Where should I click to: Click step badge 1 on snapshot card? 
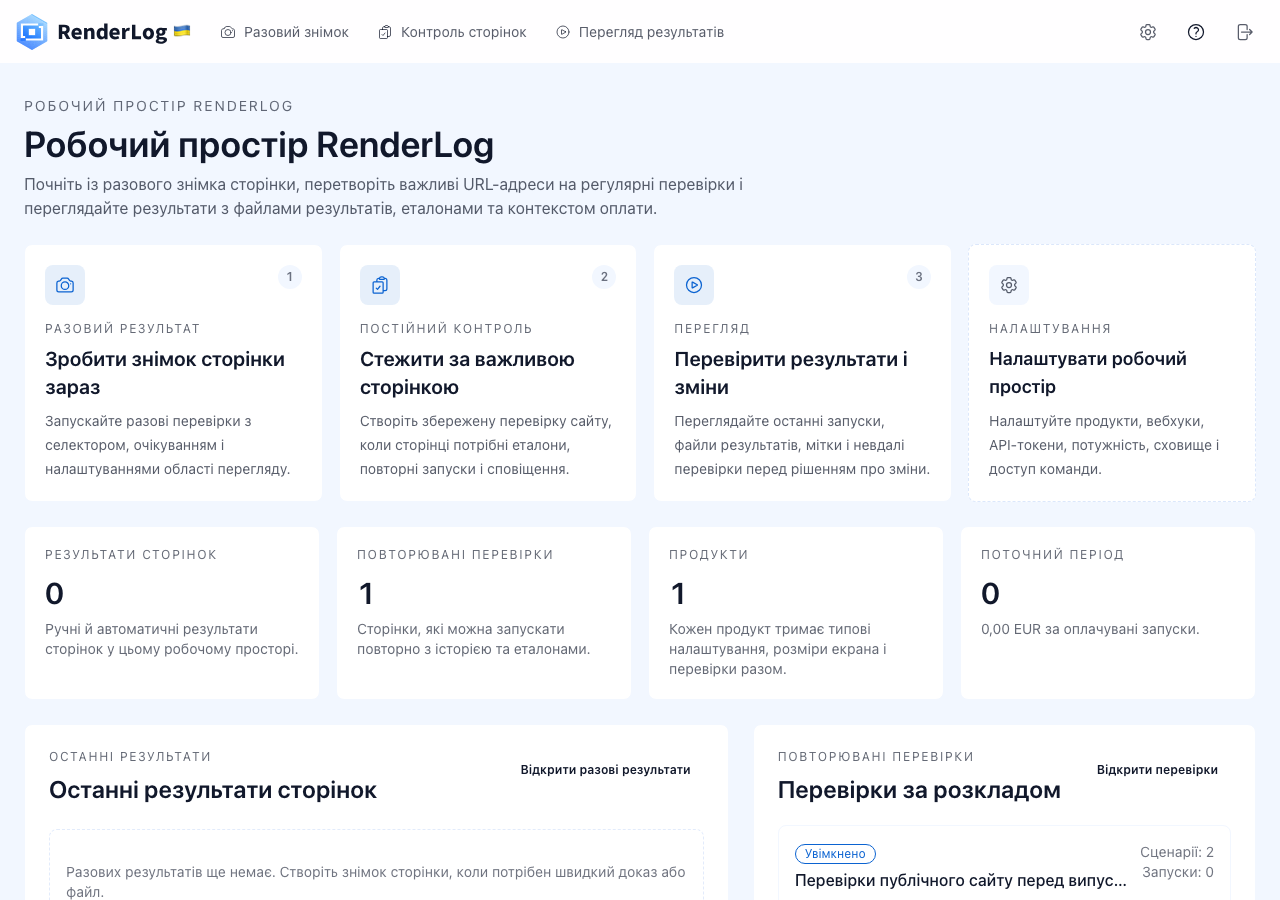[x=290, y=277]
